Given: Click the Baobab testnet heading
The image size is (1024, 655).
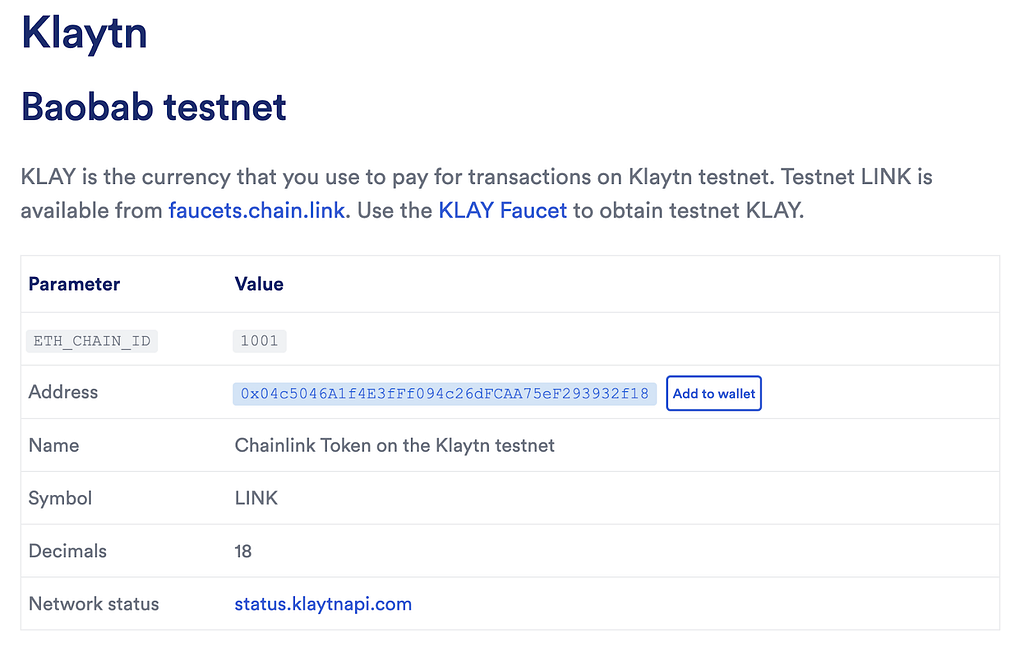Looking at the screenshot, I should pyautogui.click(x=154, y=106).
